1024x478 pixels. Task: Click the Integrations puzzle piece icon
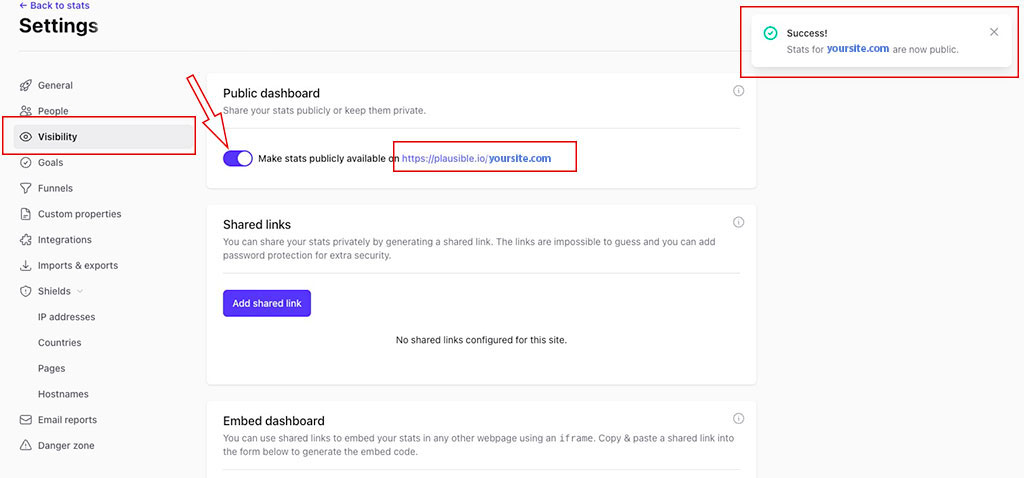[x=26, y=240]
